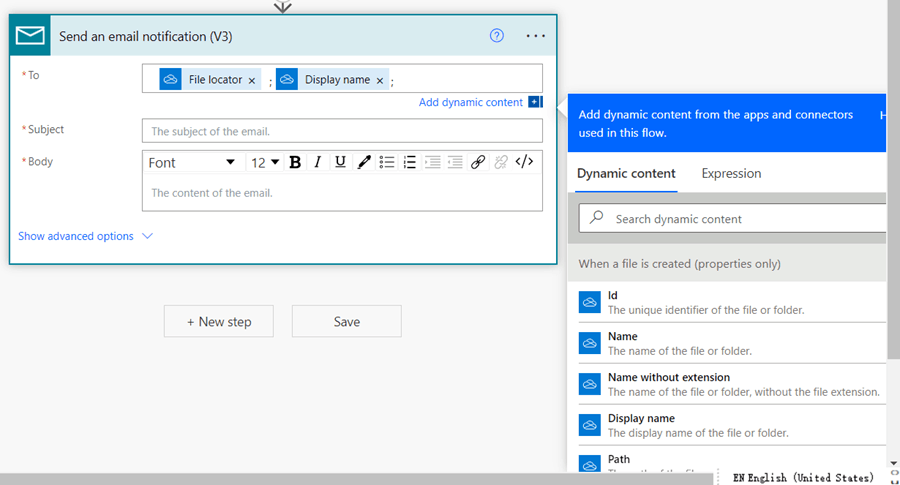Image resolution: width=900 pixels, height=485 pixels.
Task: Click the search magnifier icon
Action: tap(597, 217)
